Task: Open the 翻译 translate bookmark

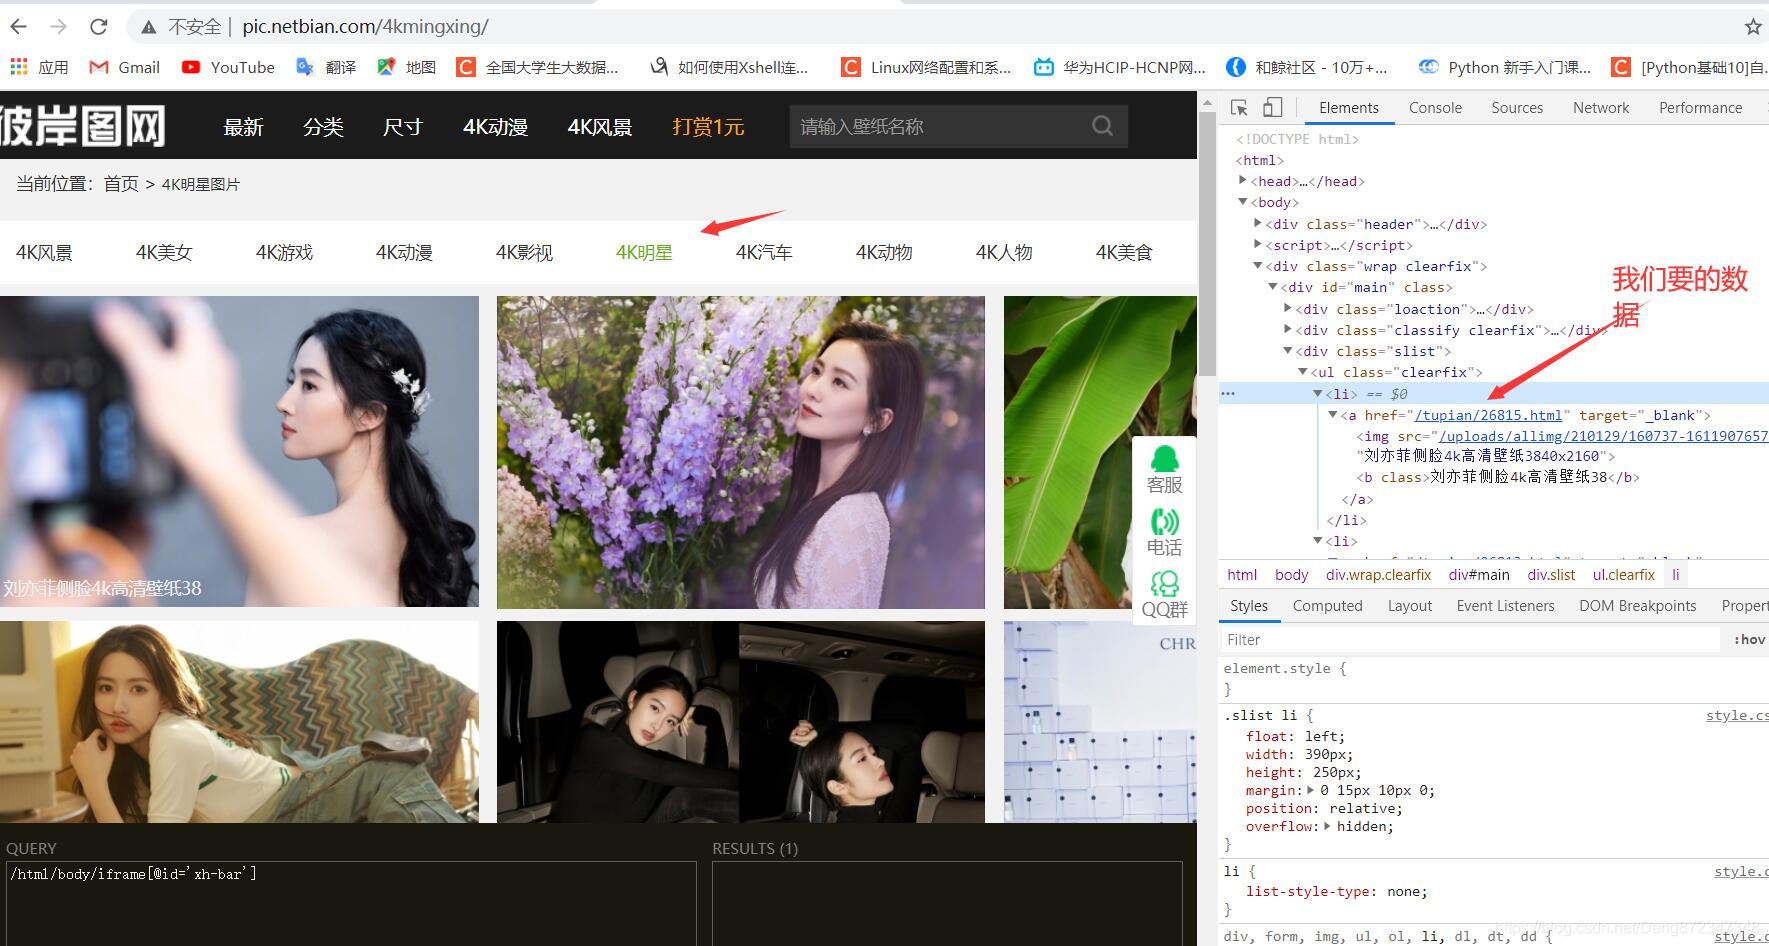Action: point(326,67)
